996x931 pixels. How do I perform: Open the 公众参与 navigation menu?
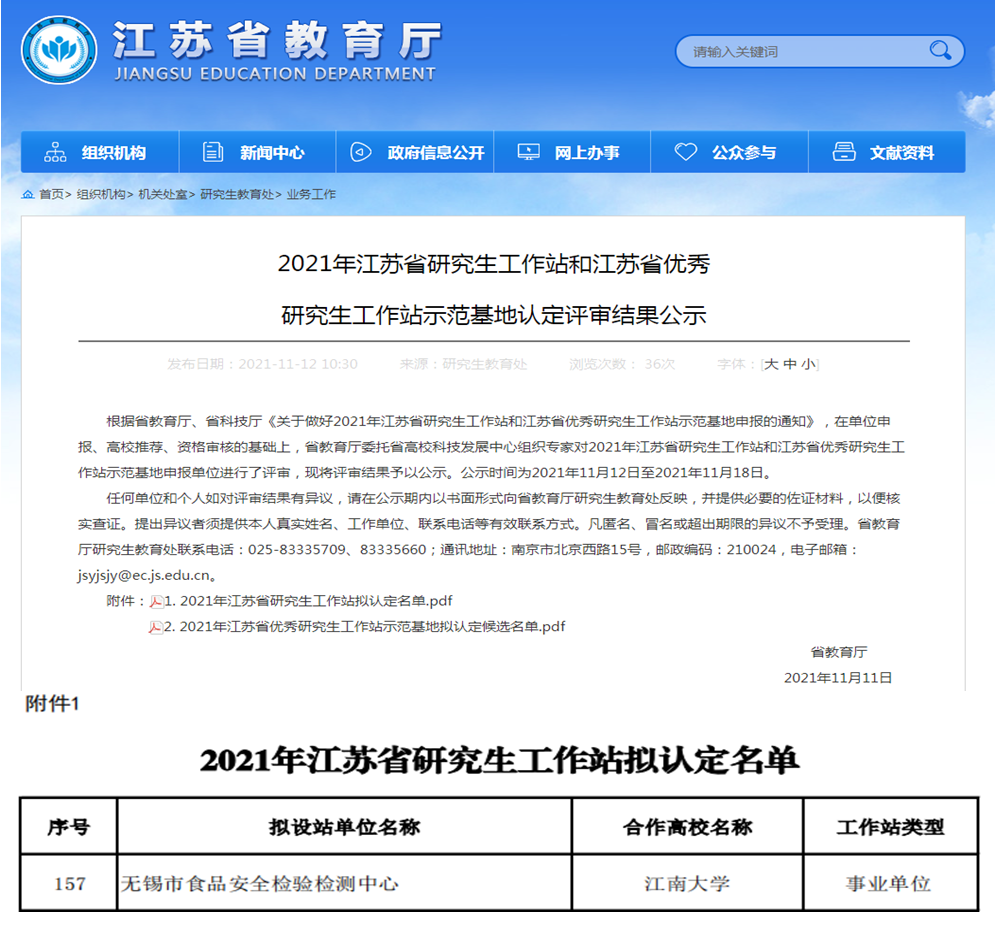click(x=729, y=152)
